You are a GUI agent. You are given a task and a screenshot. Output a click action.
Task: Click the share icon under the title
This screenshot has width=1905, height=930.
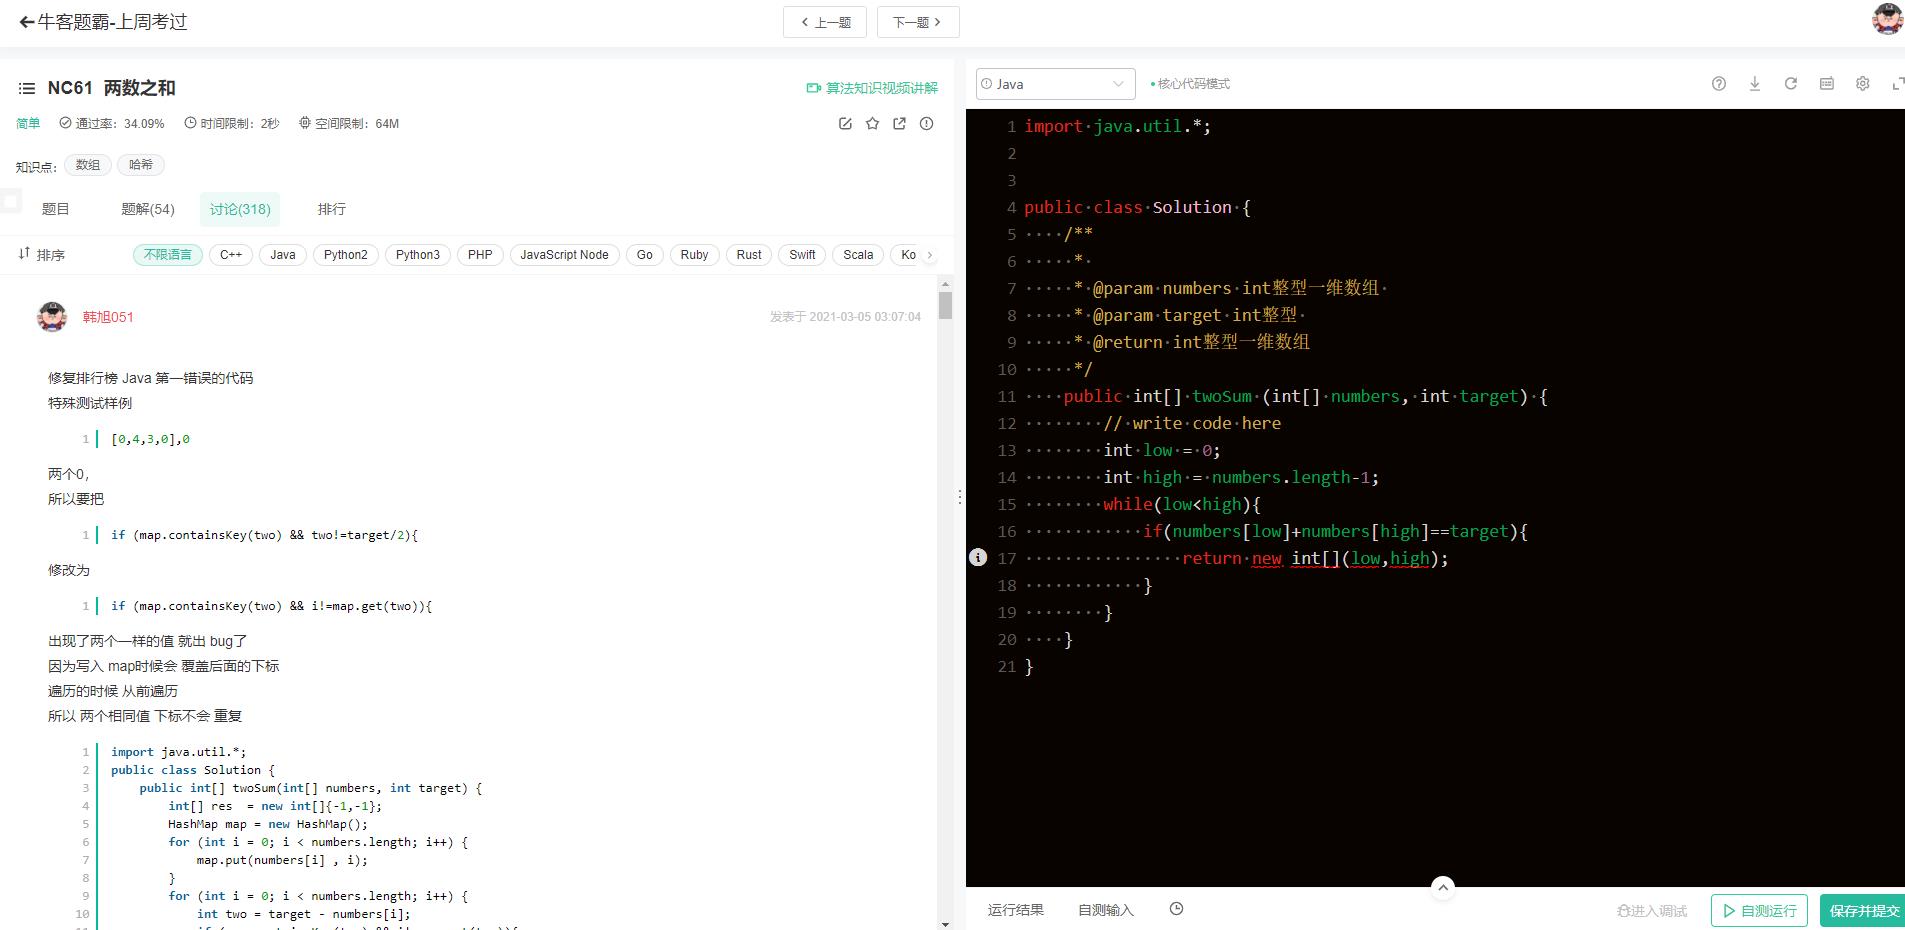coord(899,124)
